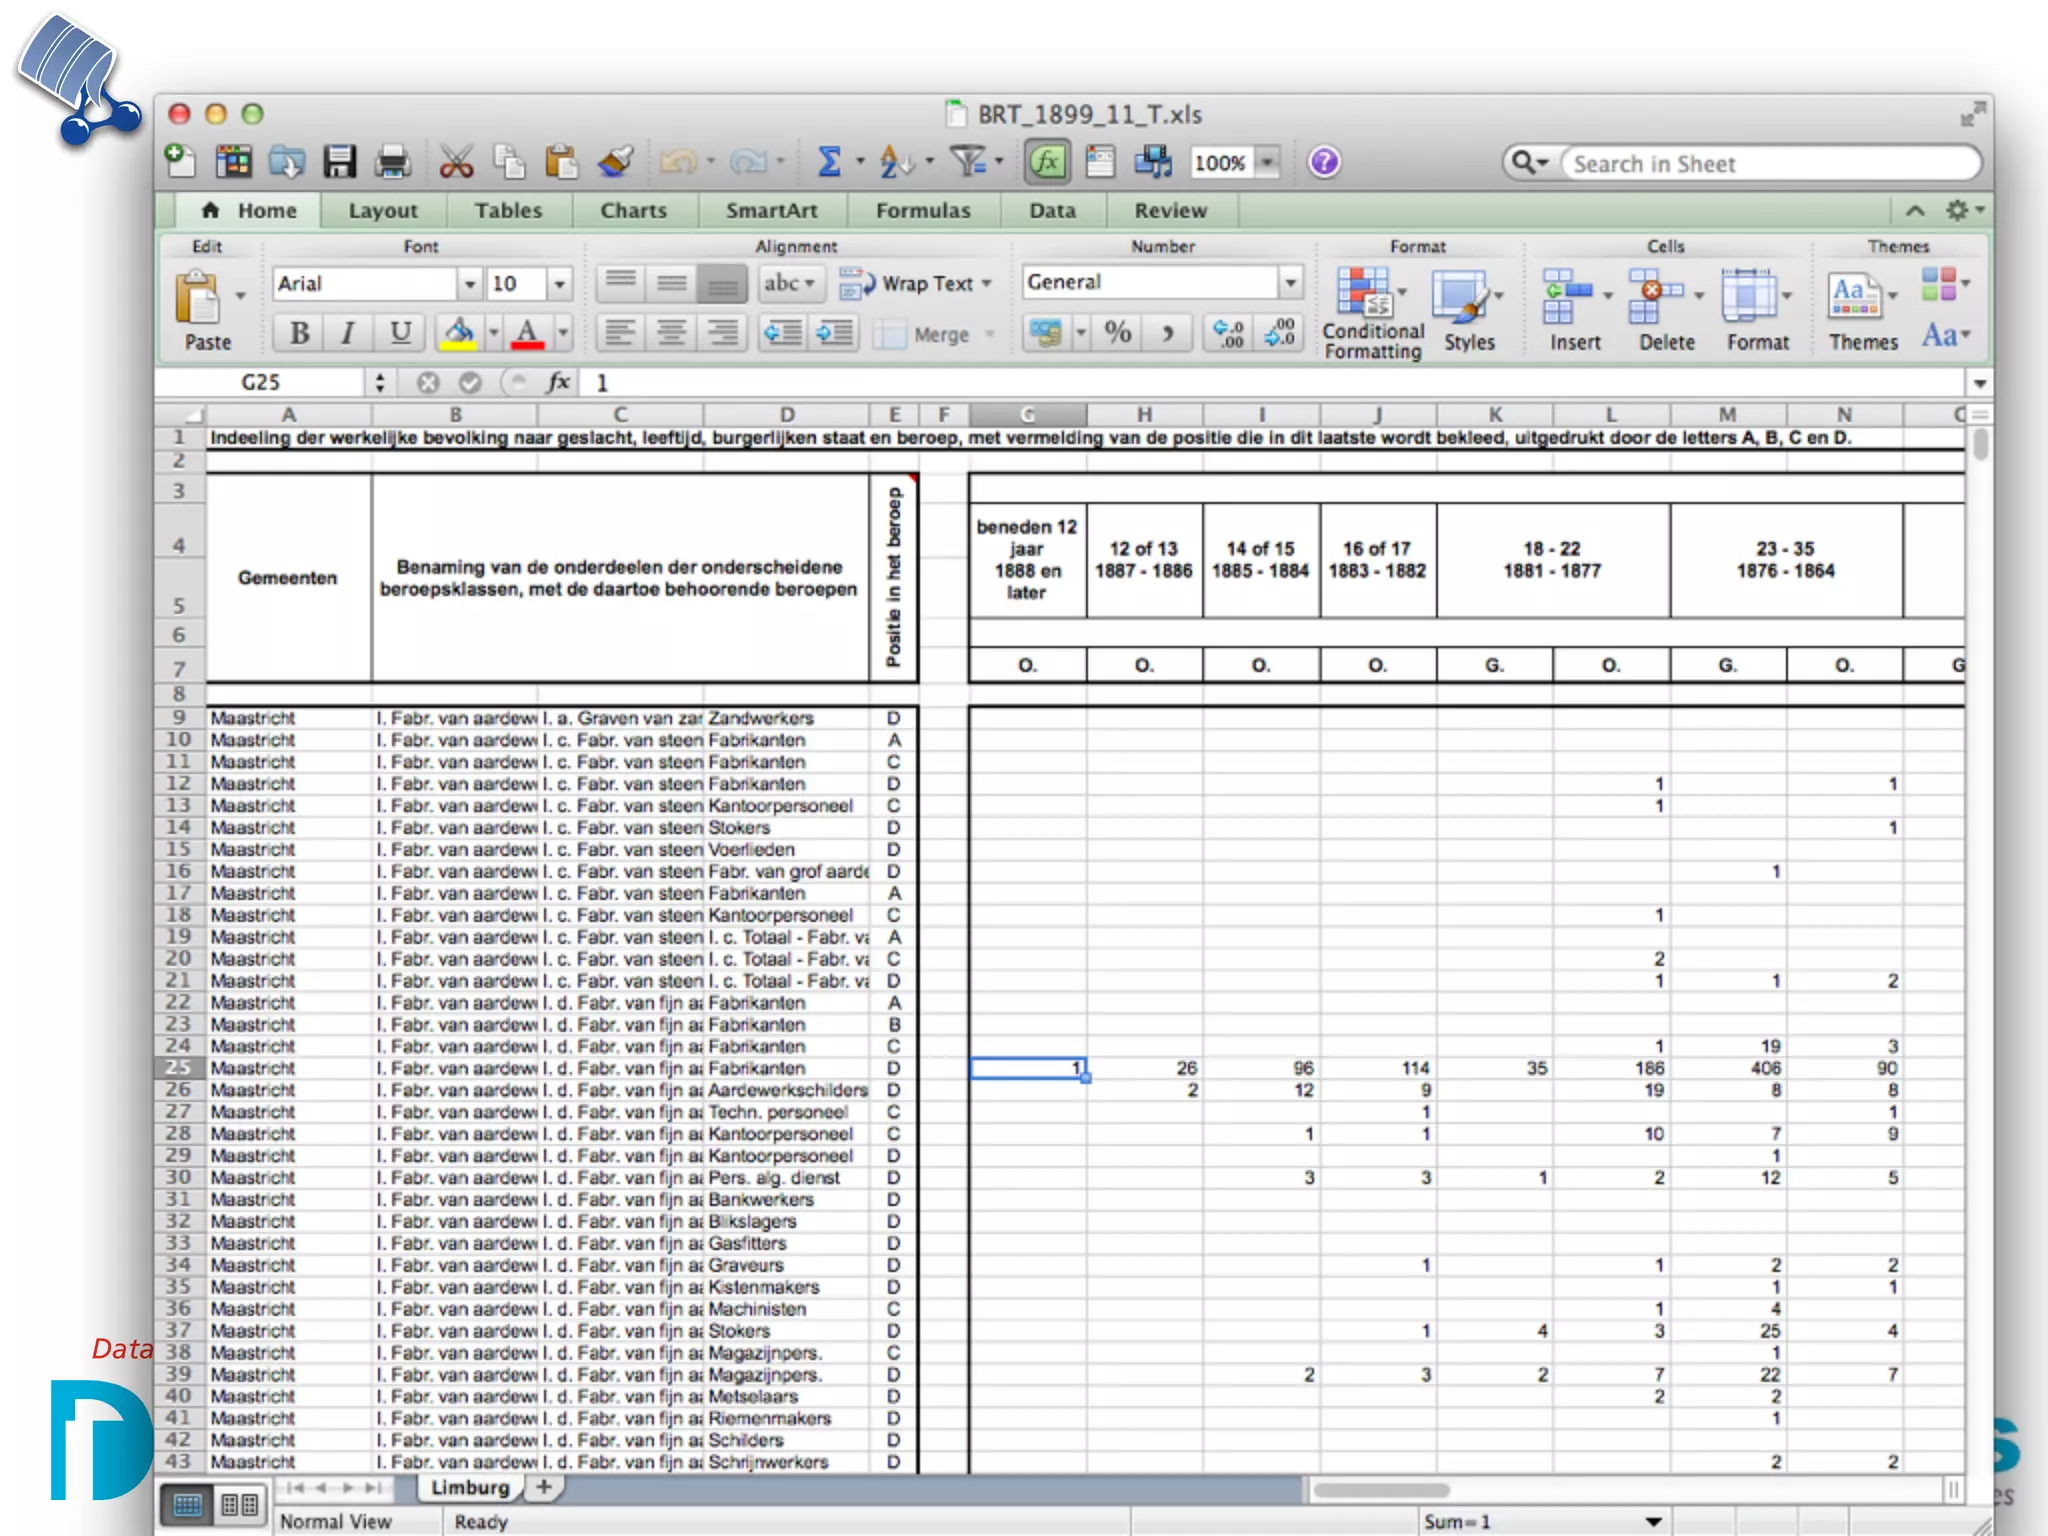Increase decimal places
Image resolution: width=2048 pixels, height=1536 pixels.
(1229, 333)
